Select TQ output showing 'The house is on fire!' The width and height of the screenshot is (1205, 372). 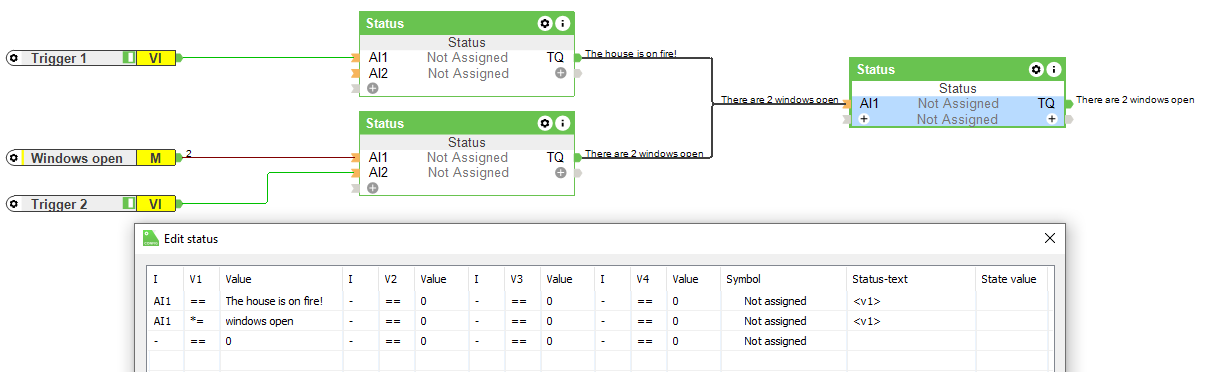555,57
